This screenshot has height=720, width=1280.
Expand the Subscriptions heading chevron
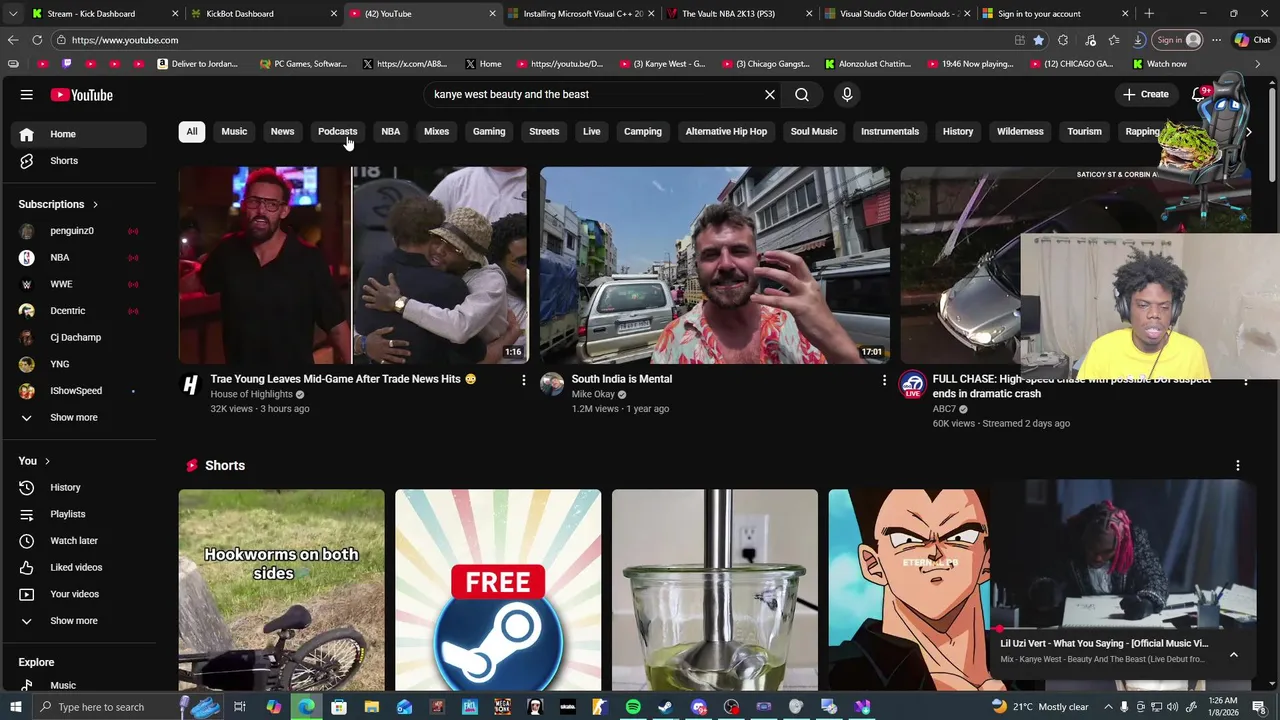[96, 205]
